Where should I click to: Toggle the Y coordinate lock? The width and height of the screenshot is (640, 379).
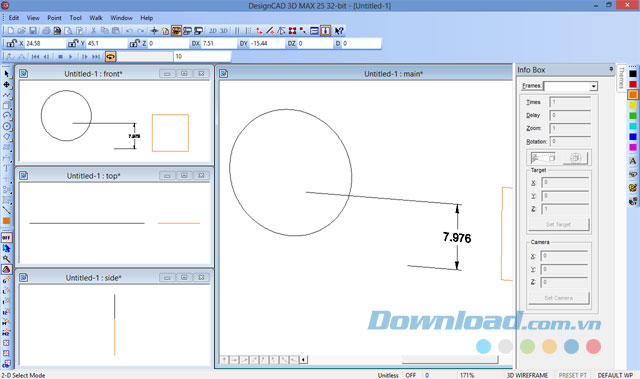point(73,43)
